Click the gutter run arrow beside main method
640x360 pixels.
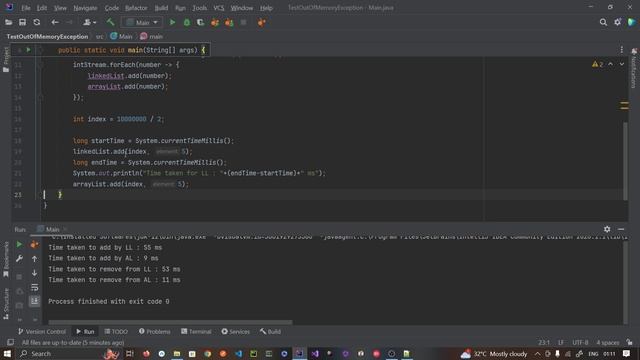coord(28,50)
